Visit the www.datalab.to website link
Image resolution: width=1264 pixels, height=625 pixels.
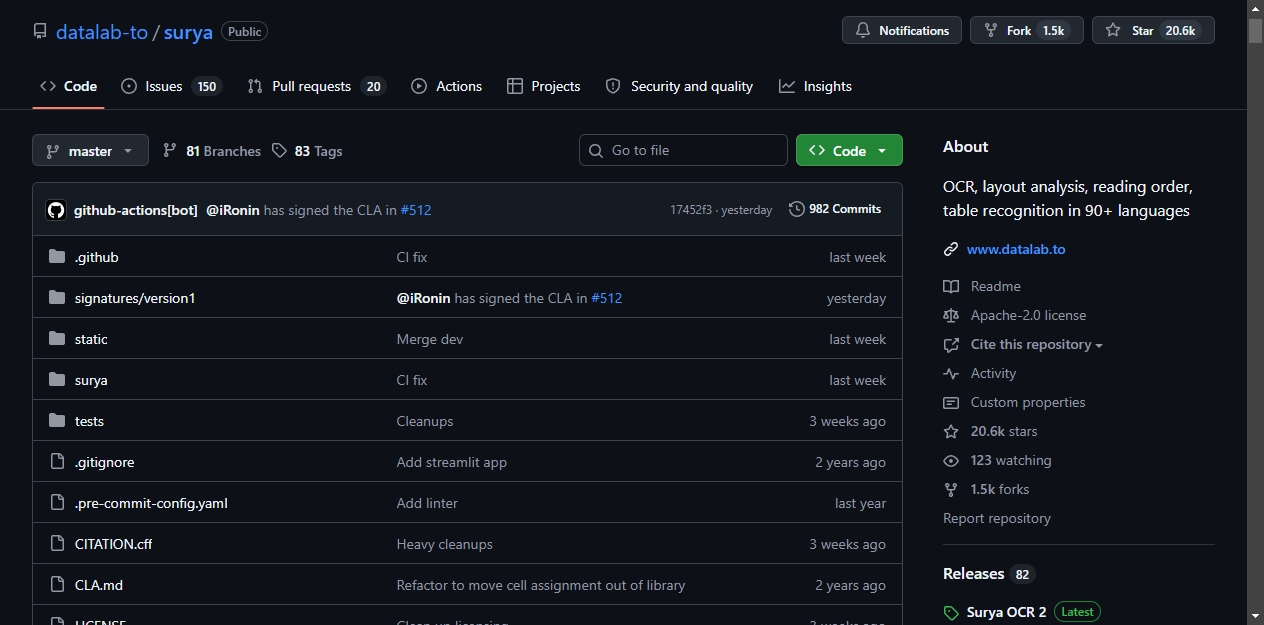(x=1016, y=249)
